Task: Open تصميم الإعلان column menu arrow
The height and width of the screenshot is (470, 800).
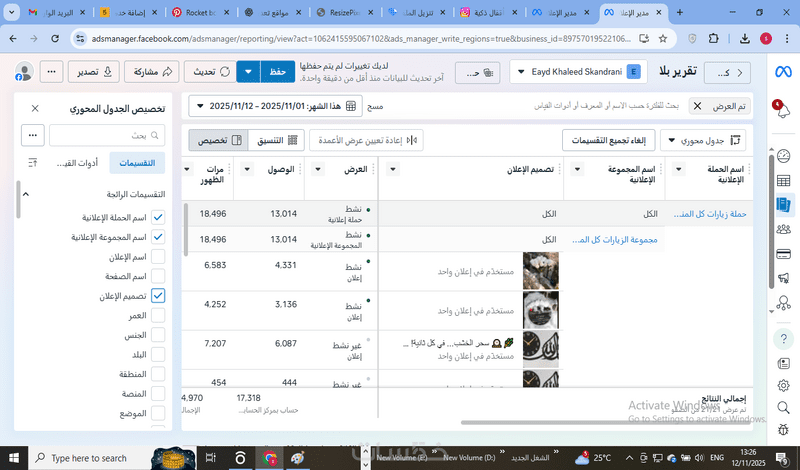Action: click(x=393, y=169)
